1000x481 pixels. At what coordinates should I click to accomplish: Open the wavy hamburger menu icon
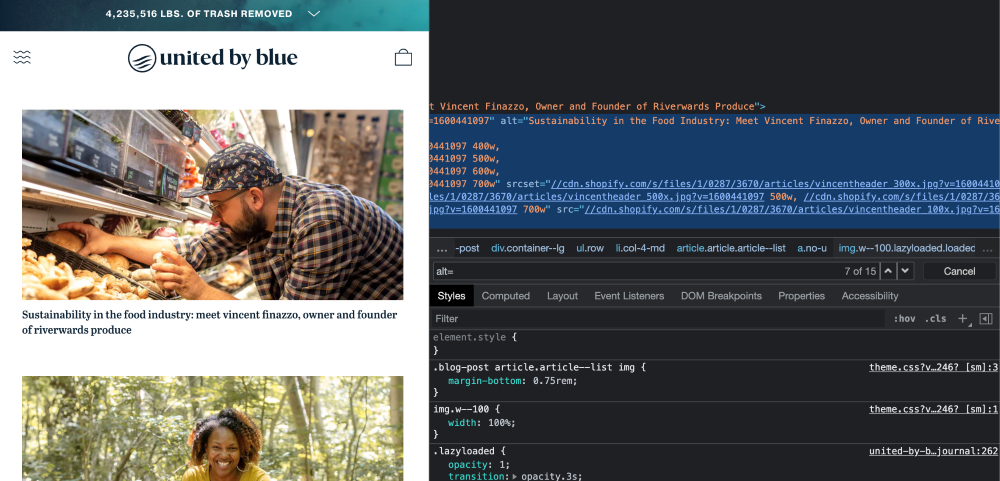[22, 57]
